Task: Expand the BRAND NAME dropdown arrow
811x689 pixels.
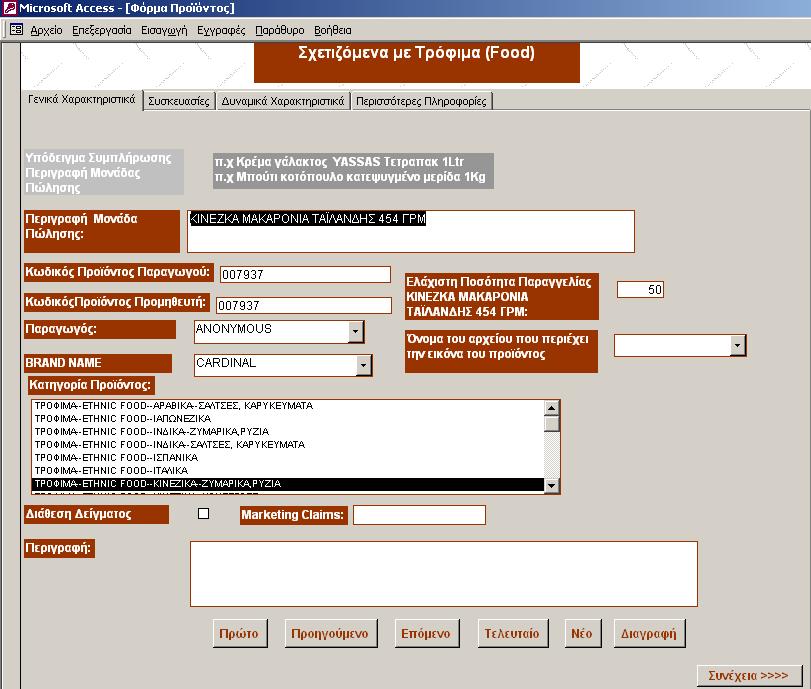Action: coord(363,365)
